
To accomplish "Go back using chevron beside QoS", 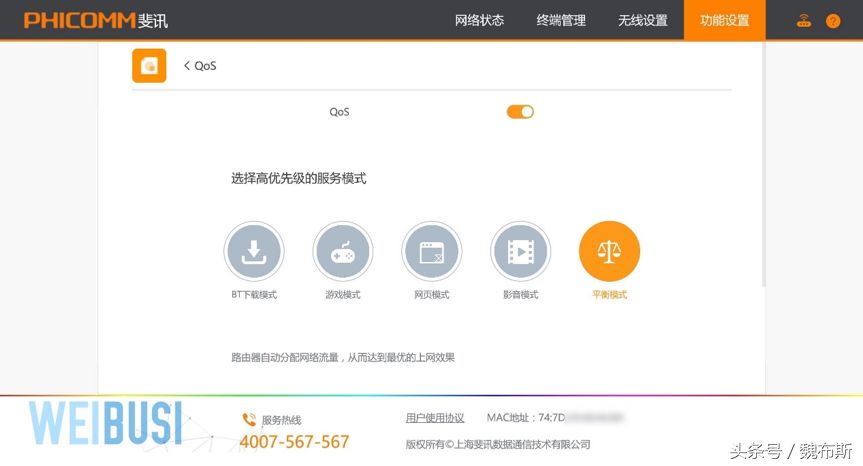I will pyautogui.click(x=187, y=66).
